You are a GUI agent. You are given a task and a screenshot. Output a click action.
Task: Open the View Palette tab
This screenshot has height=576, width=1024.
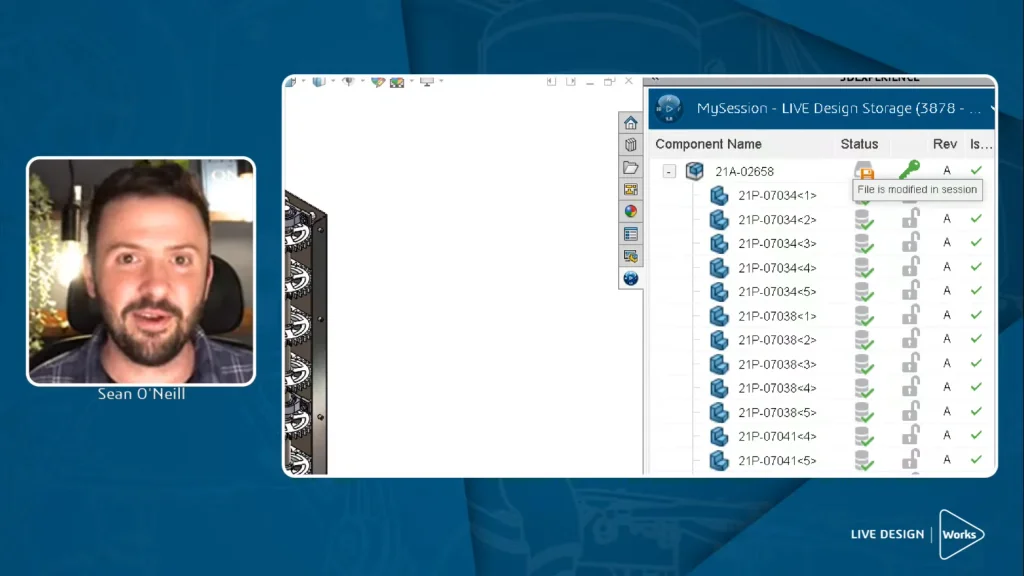point(631,189)
